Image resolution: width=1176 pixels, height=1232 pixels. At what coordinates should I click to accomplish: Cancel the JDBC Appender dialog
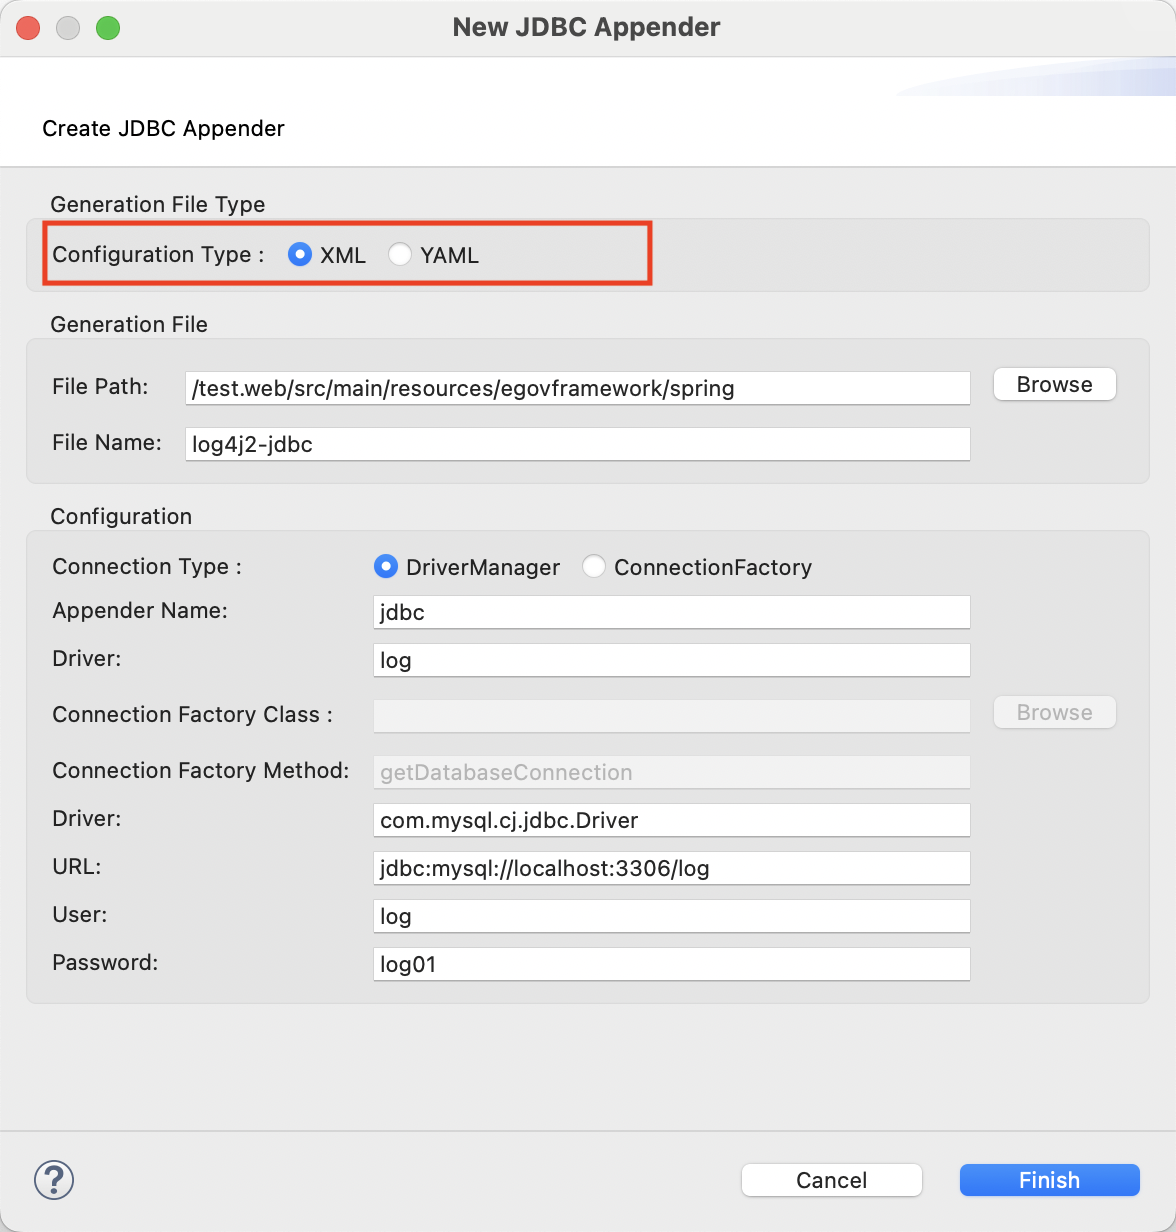pyautogui.click(x=831, y=1180)
